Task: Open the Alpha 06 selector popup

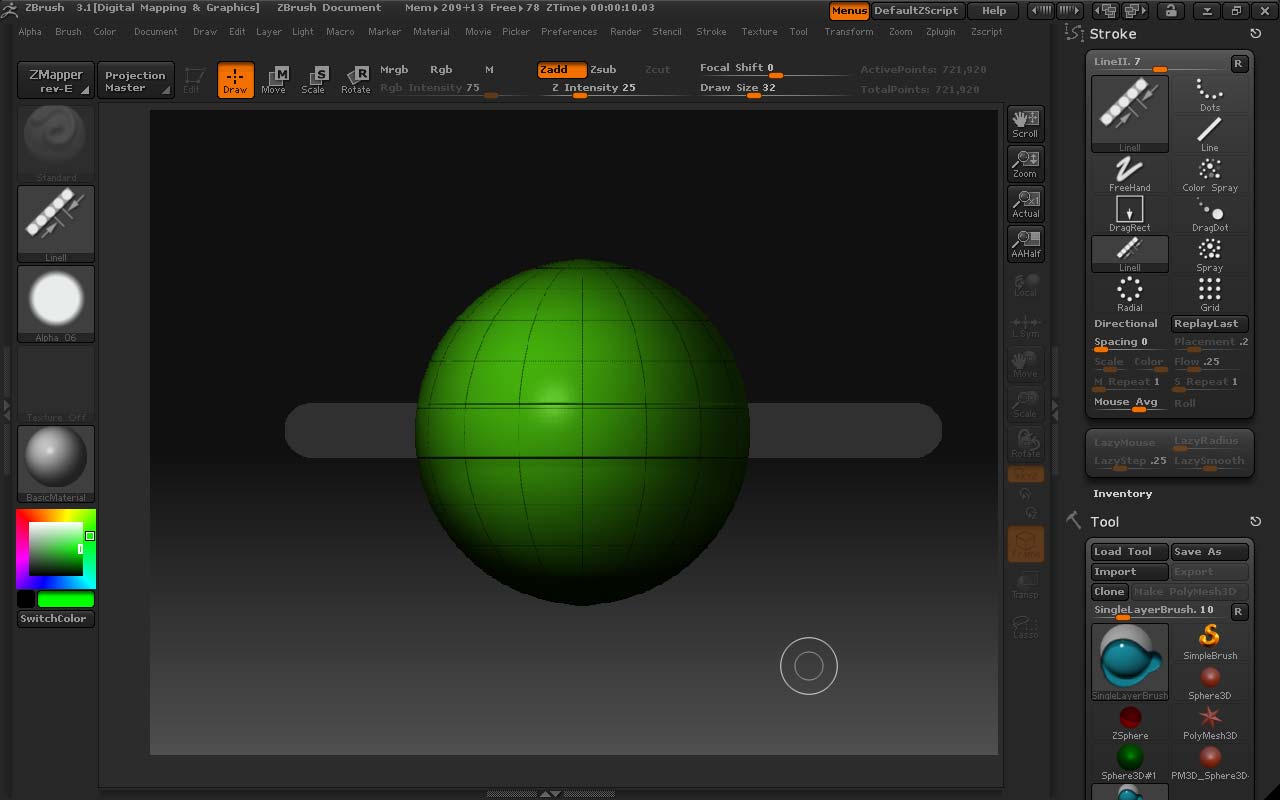Action: pos(56,302)
